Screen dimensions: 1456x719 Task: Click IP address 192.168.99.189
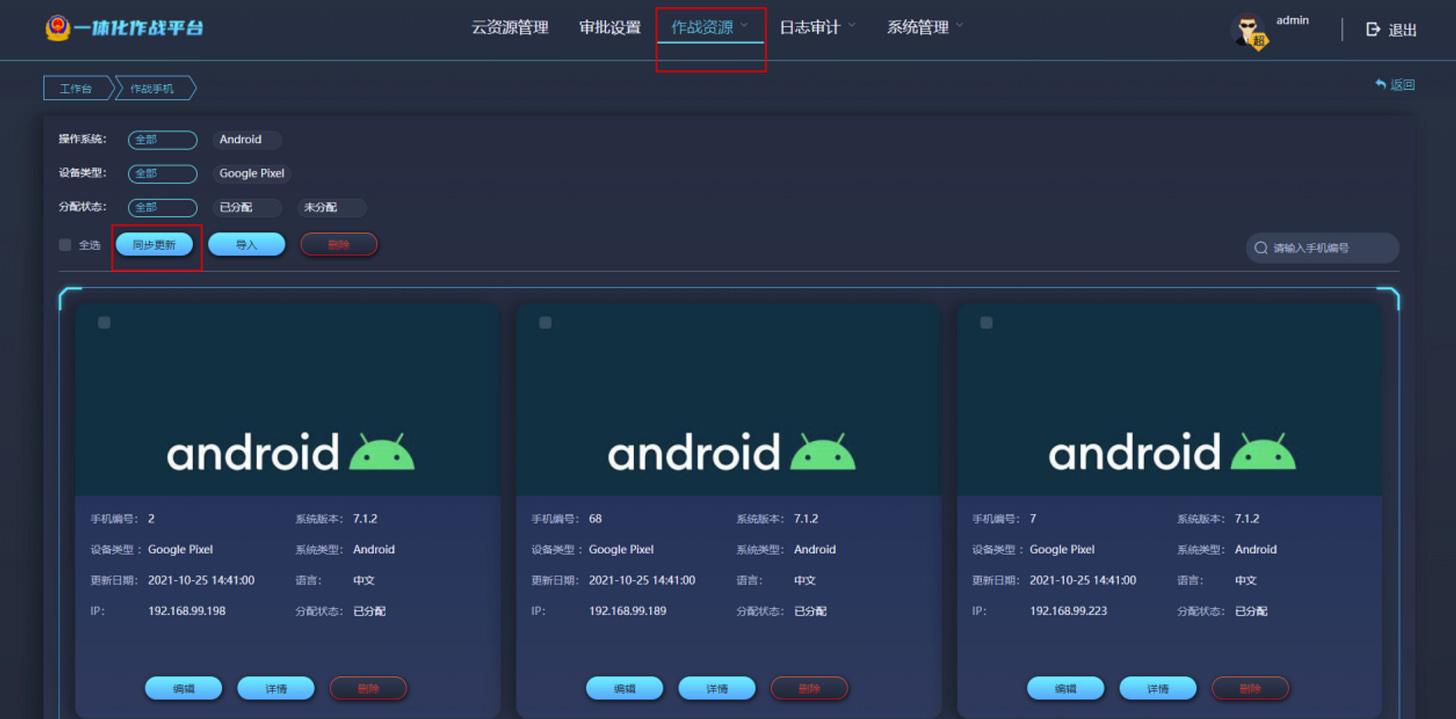[628, 611]
